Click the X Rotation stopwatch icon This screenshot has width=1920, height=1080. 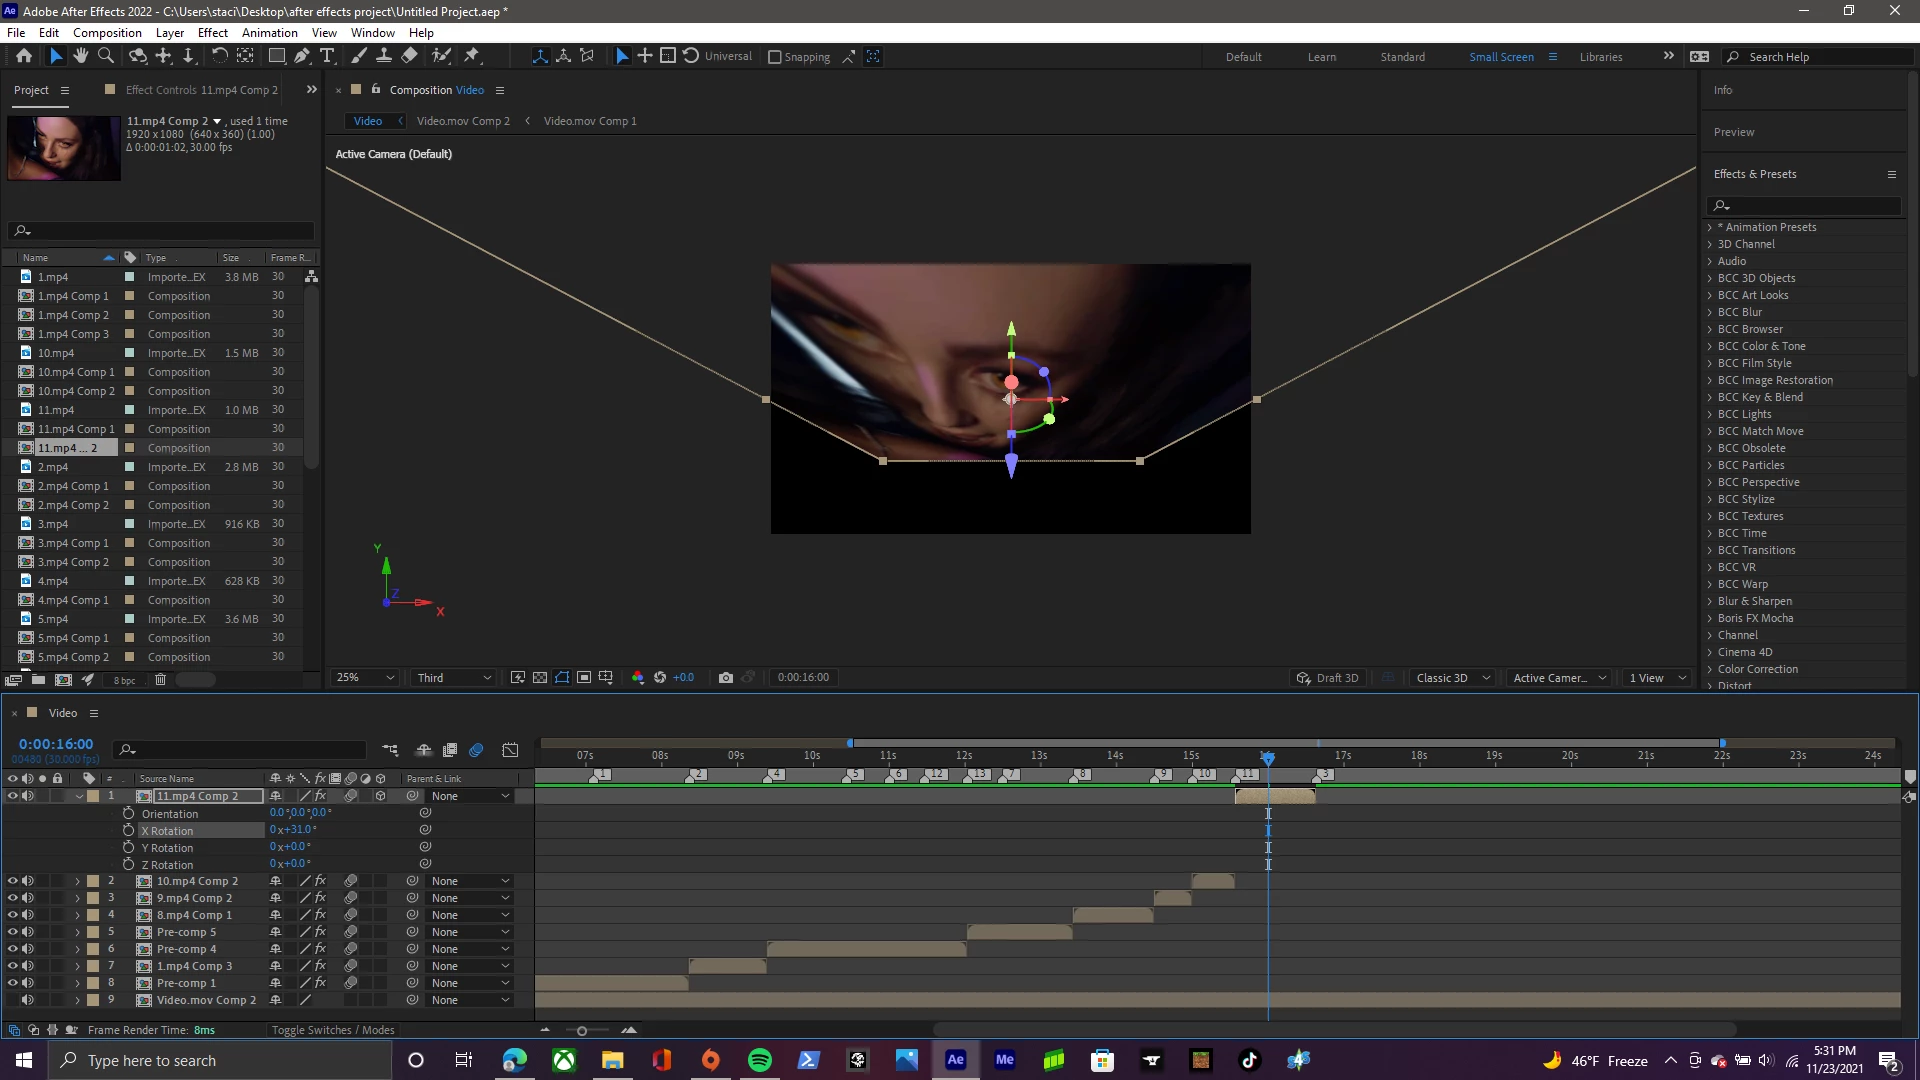[128, 831]
